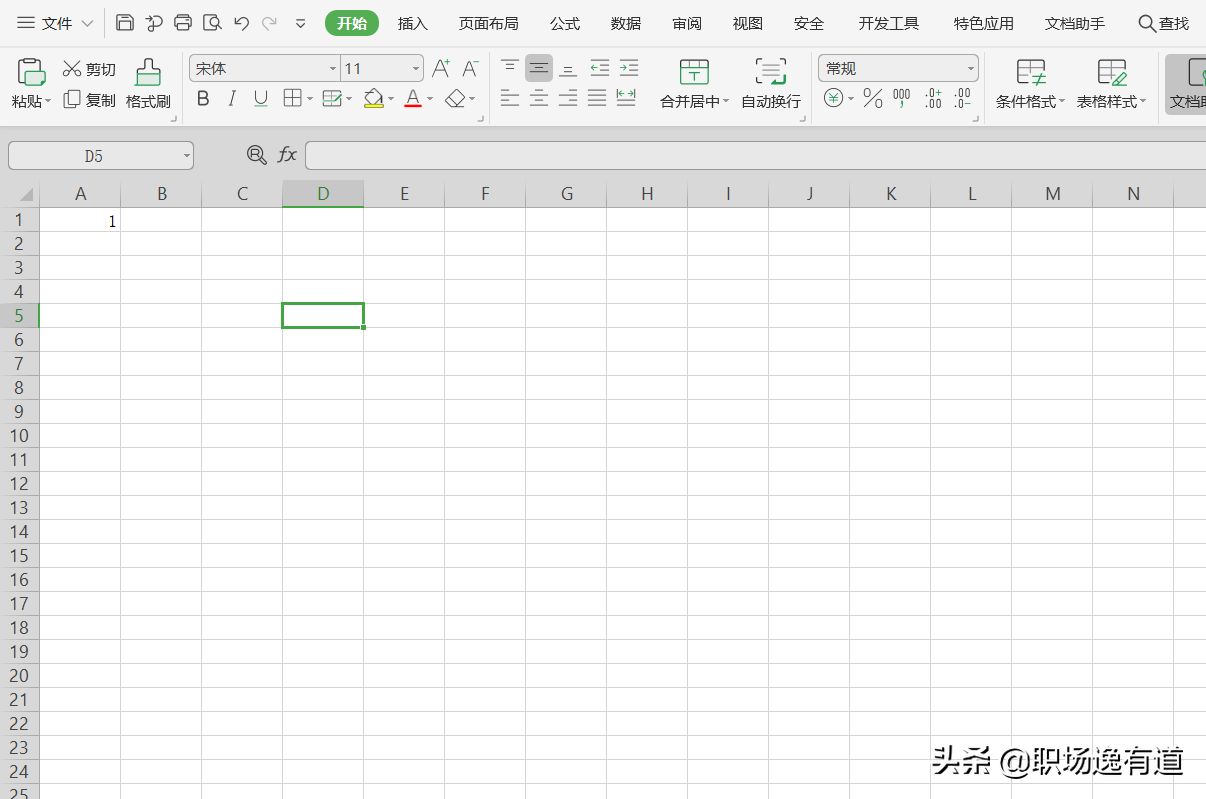Select row 10 header
Screen dimensions: 1206x799
(19, 435)
